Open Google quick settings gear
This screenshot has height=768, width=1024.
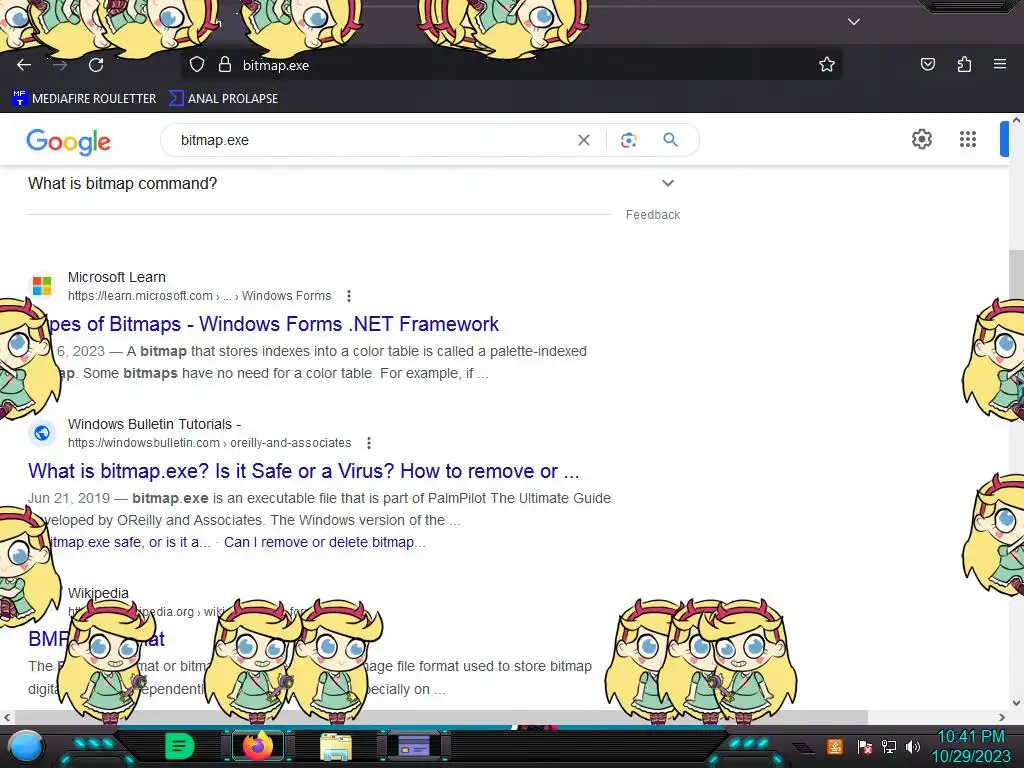pos(921,139)
